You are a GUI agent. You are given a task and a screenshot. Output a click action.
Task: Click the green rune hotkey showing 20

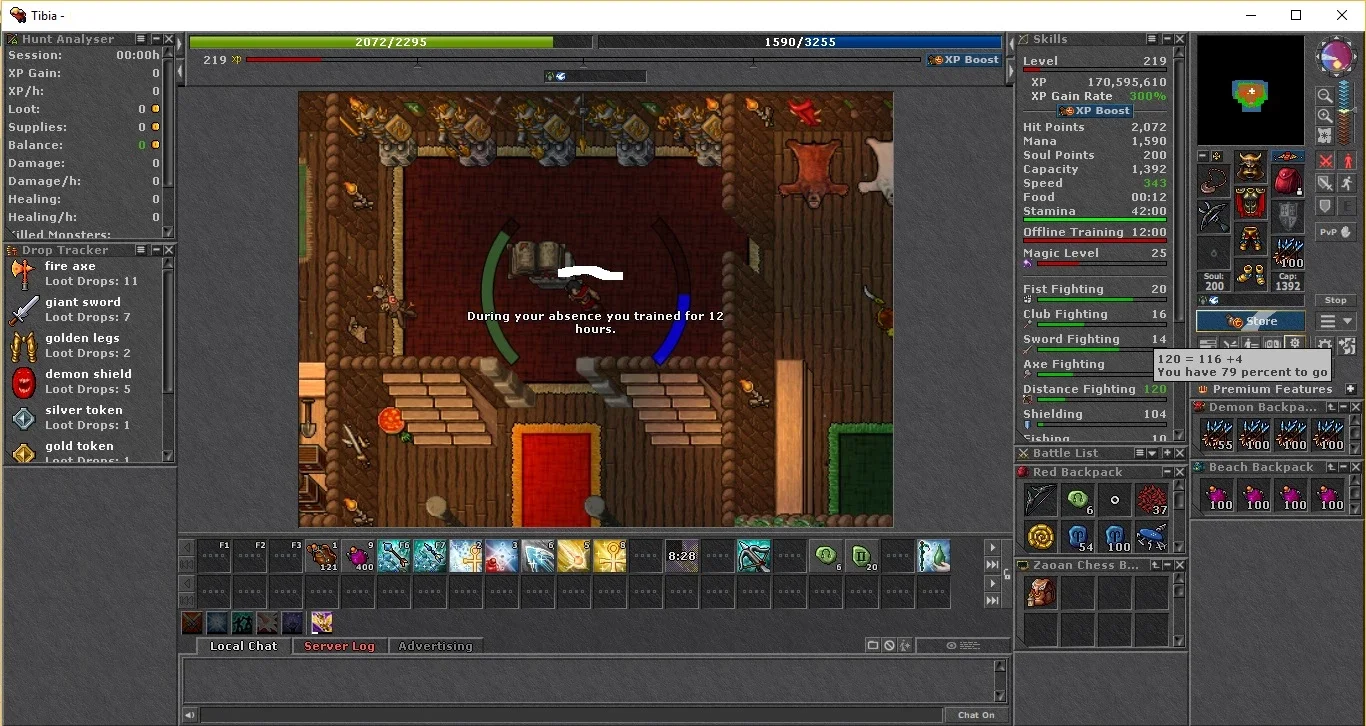click(862, 556)
